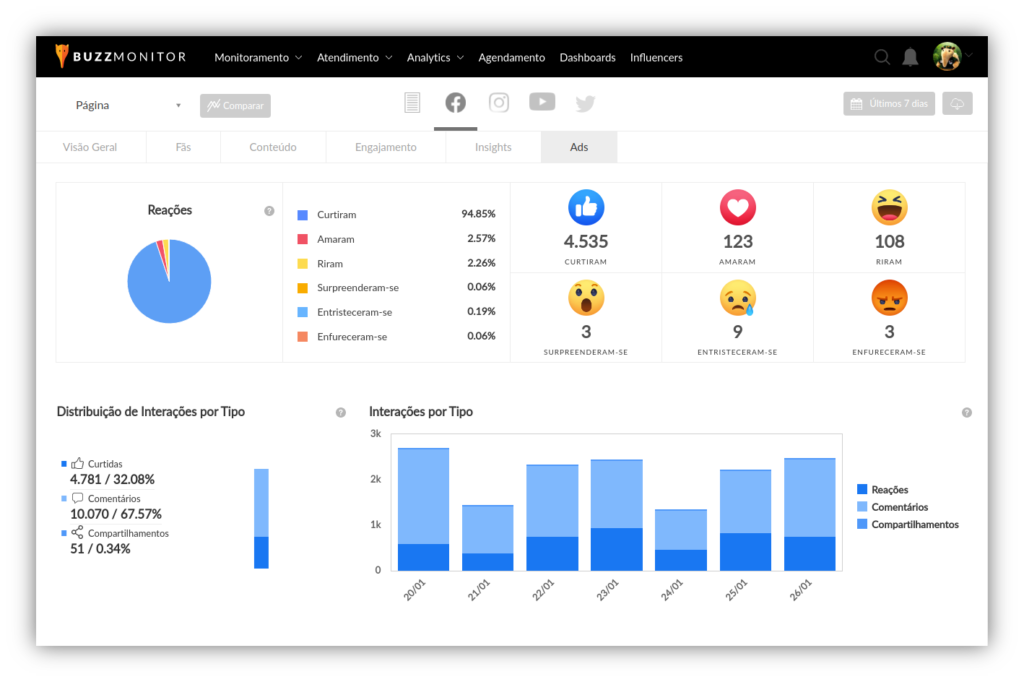Expand the Analytics menu
The width and height of the screenshot is (1024, 682).
pos(435,58)
